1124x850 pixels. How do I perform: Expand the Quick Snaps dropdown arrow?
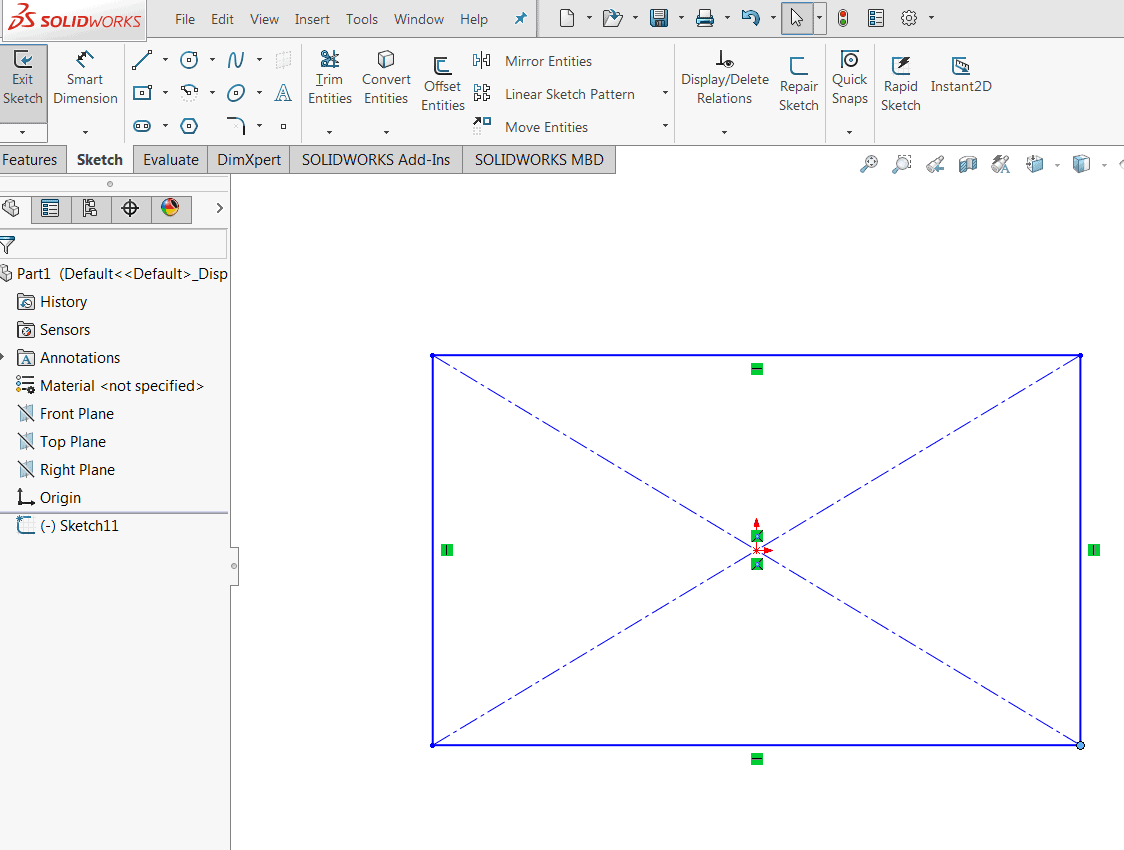(849, 133)
